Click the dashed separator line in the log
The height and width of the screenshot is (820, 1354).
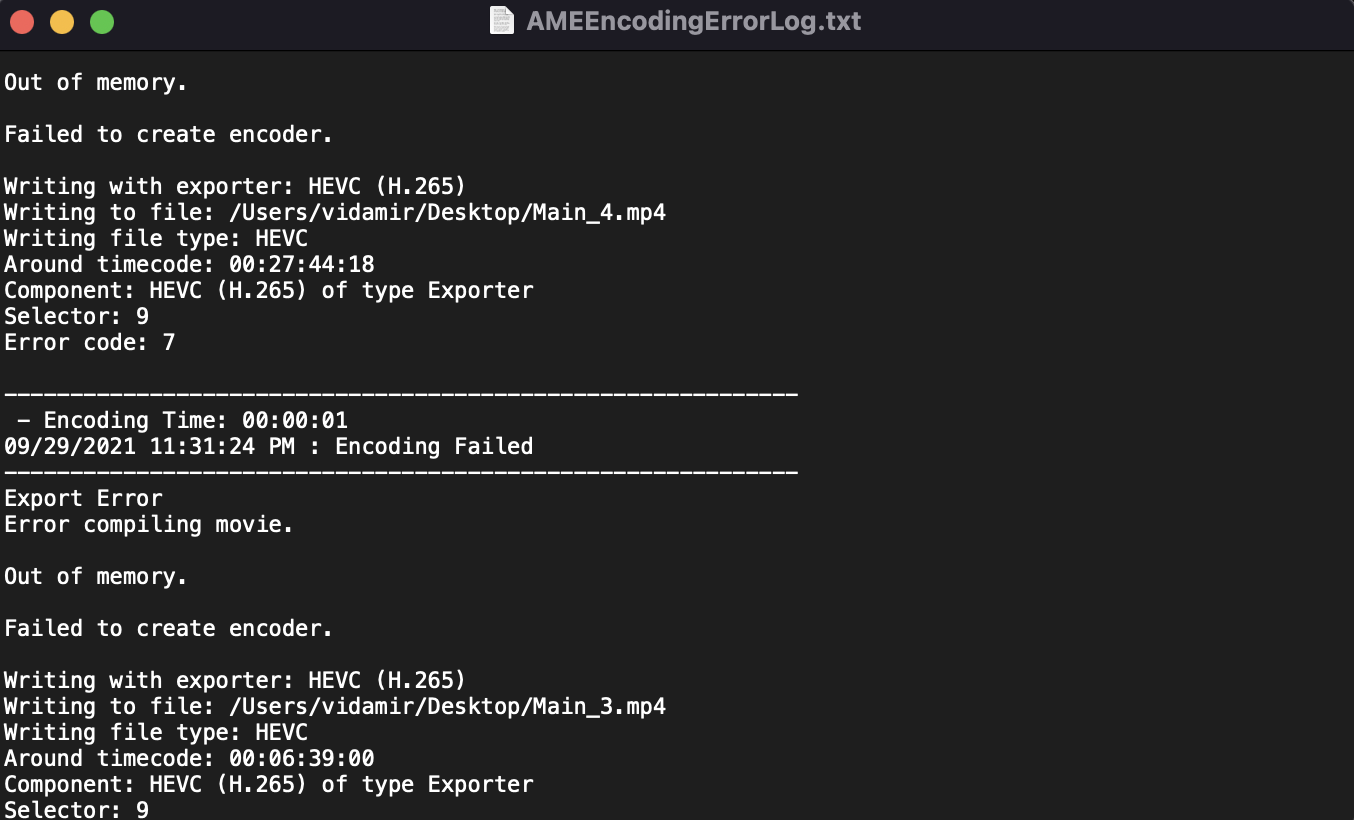pos(400,394)
